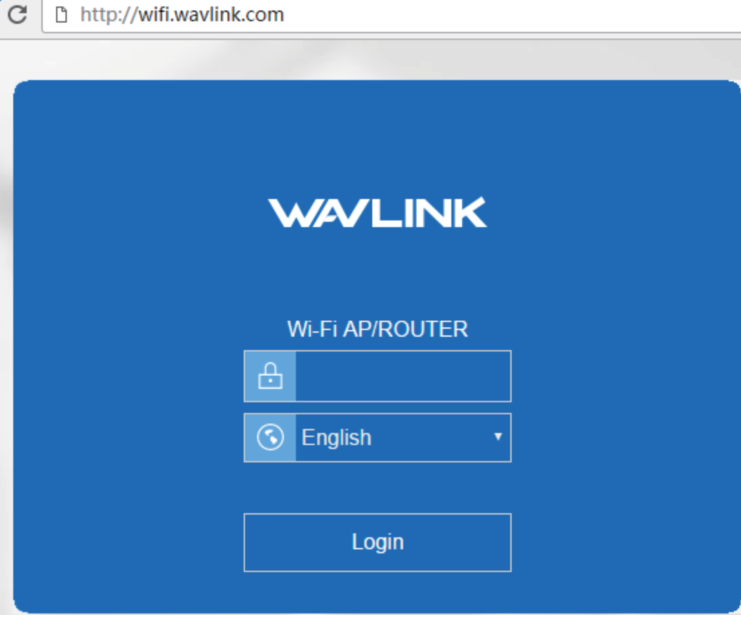Submit the form with the Login button
This screenshot has height=630, width=741.
tap(378, 543)
